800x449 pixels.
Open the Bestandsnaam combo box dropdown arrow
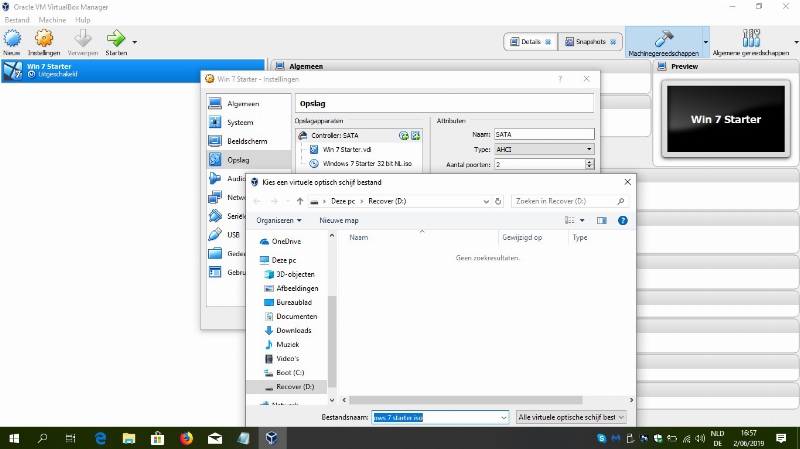click(504, 417)
